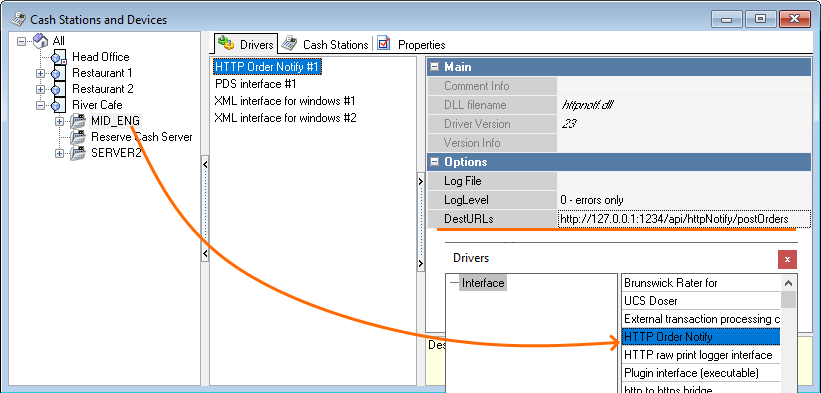Collapse the River Cafe tree node
Viewport: 821px width, 393px height.
(40, 106)
